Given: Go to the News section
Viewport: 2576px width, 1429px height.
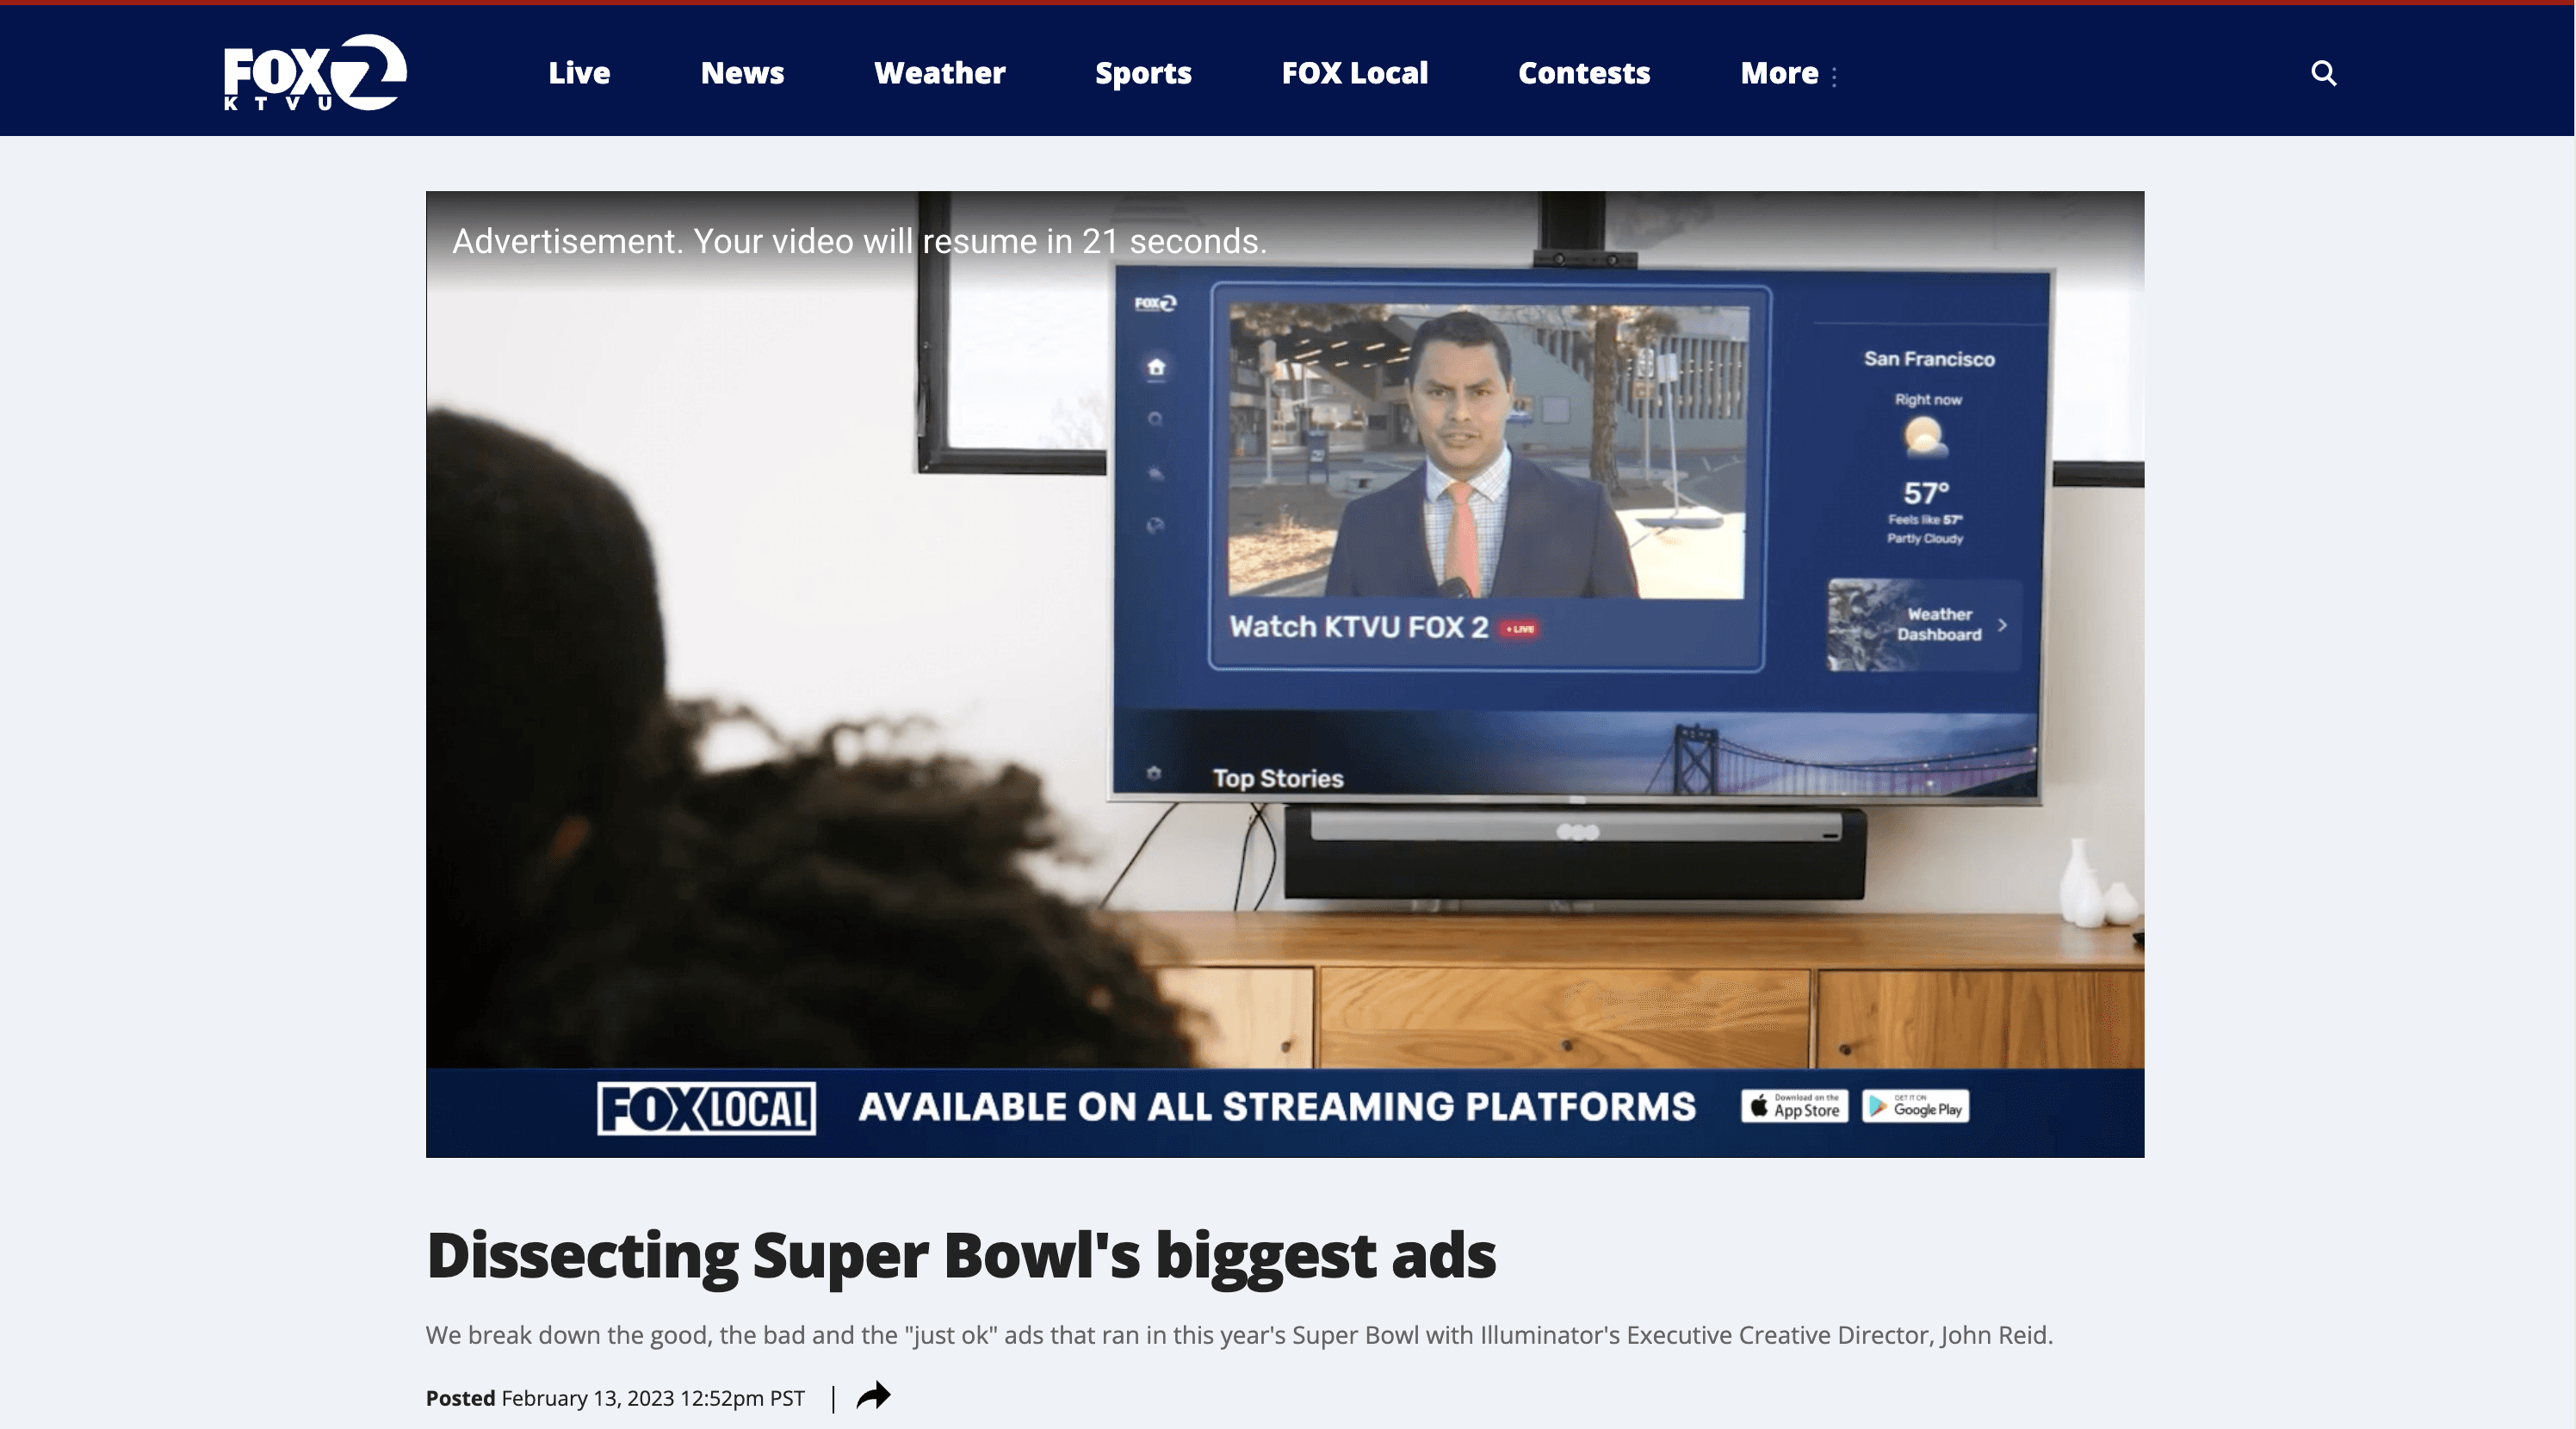Looking at the screenshot, I should 742,73.
